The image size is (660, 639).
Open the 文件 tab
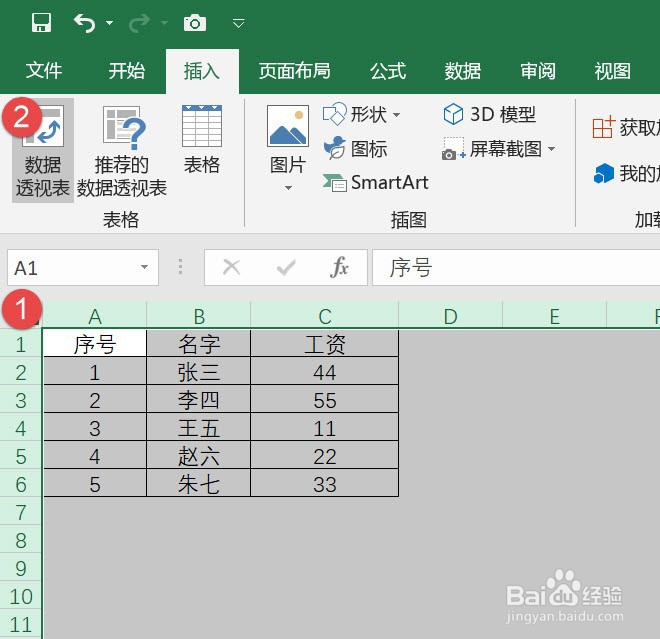(44, 70)
